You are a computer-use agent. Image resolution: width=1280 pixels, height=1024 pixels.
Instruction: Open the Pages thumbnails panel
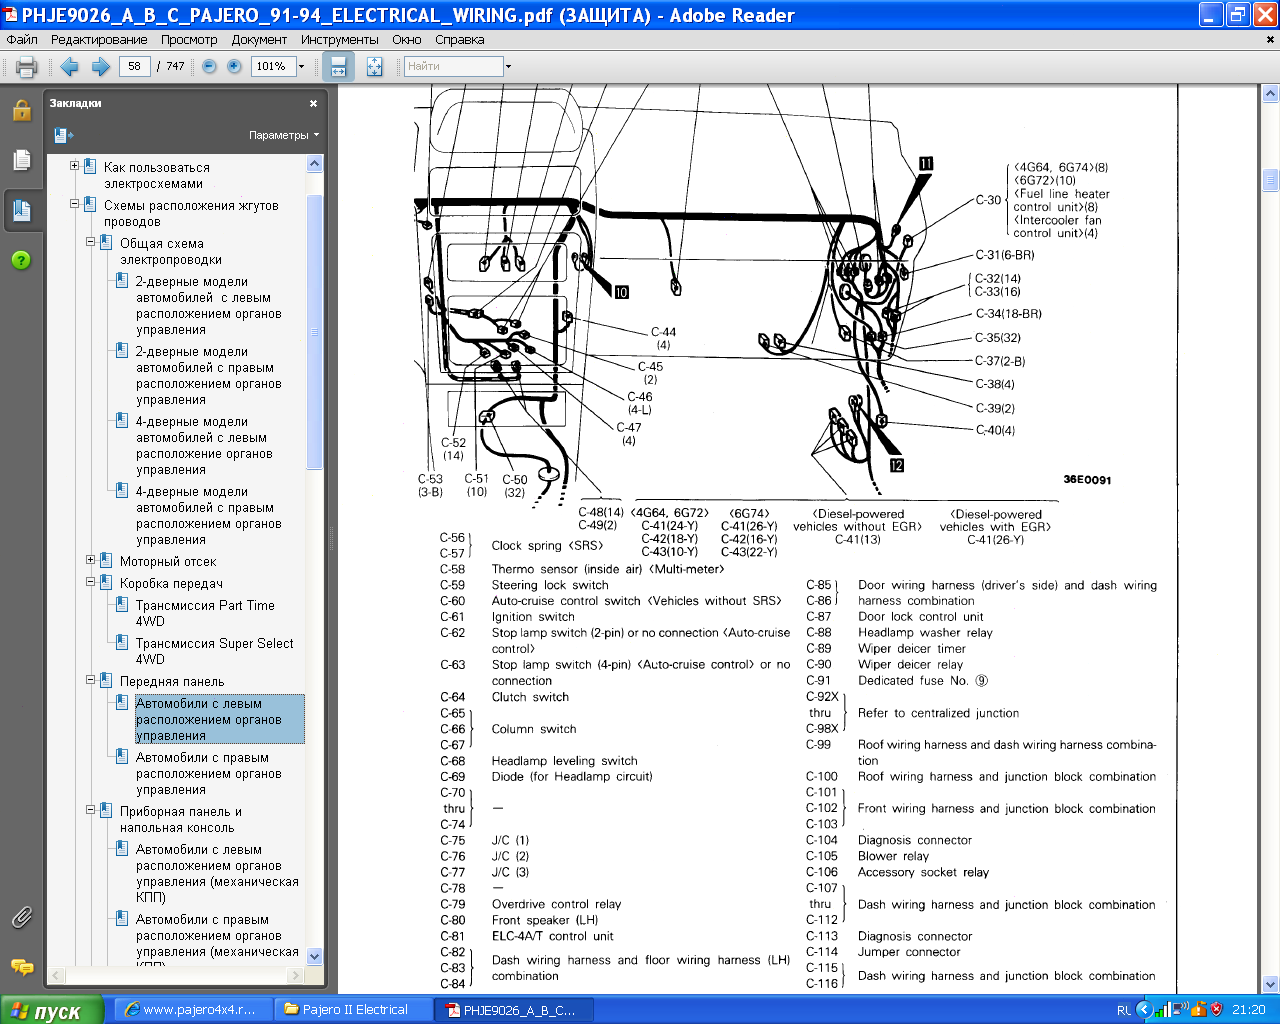tap(21, 160)
